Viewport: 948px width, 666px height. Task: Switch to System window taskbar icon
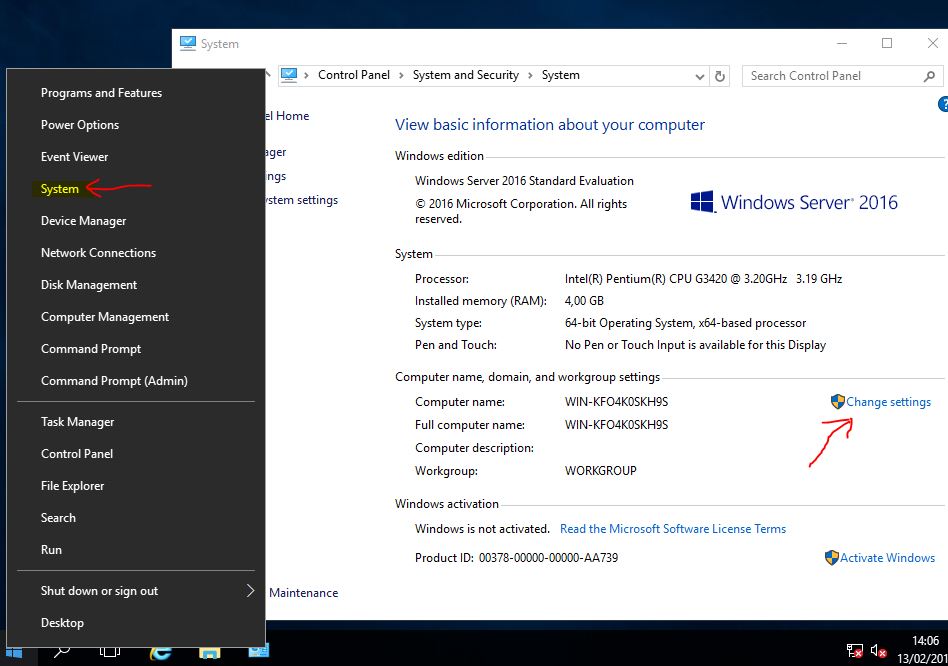pos(259,651)
